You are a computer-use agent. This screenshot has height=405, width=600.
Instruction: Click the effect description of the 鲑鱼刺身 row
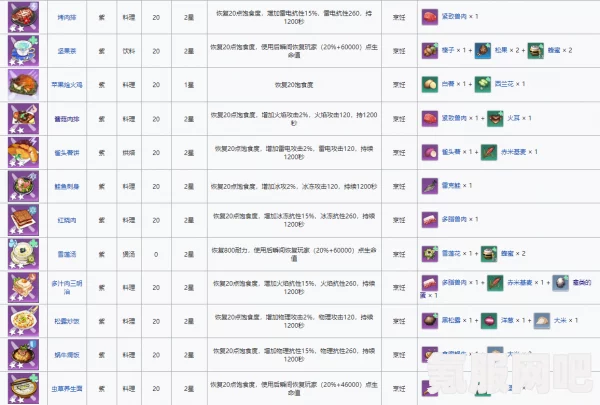tap(294, 186)
